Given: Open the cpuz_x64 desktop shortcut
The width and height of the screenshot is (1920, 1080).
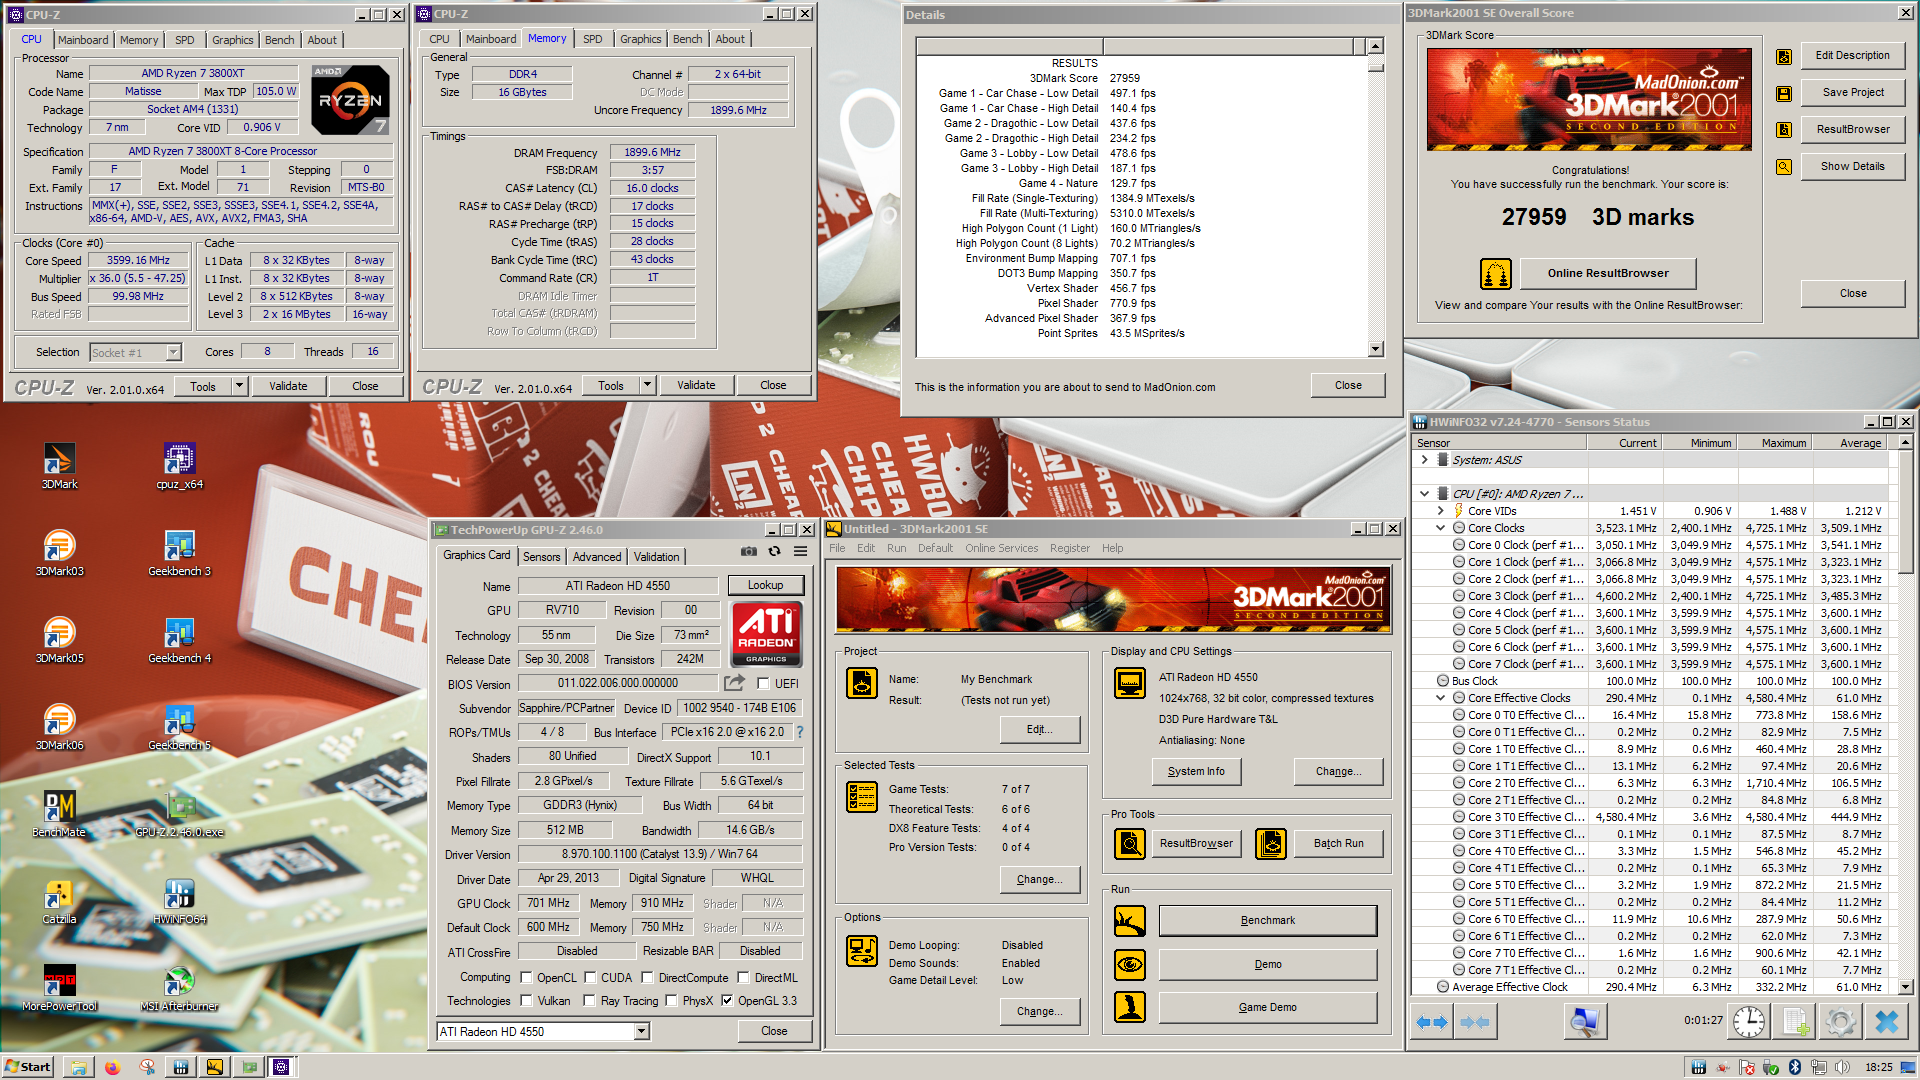Looking at the screenshot, I should (179, 465).
